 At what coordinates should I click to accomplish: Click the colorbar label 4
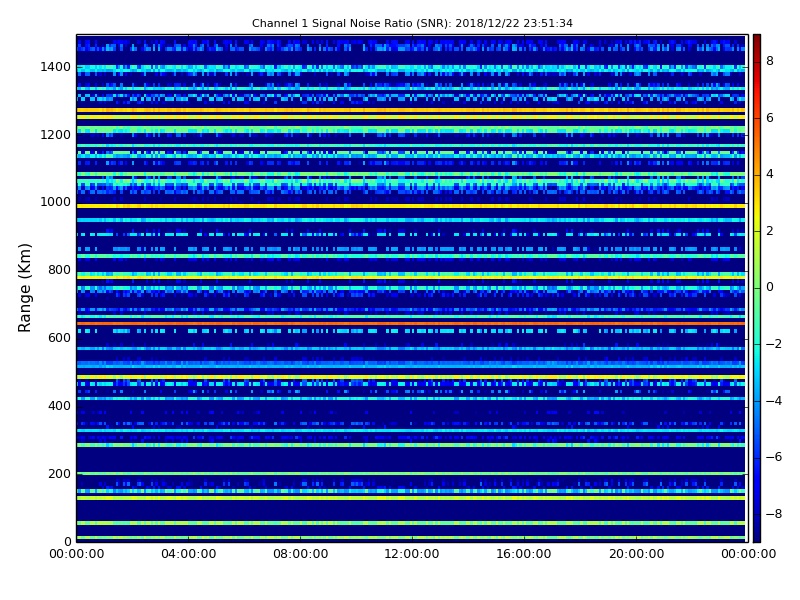pos(770,174)
